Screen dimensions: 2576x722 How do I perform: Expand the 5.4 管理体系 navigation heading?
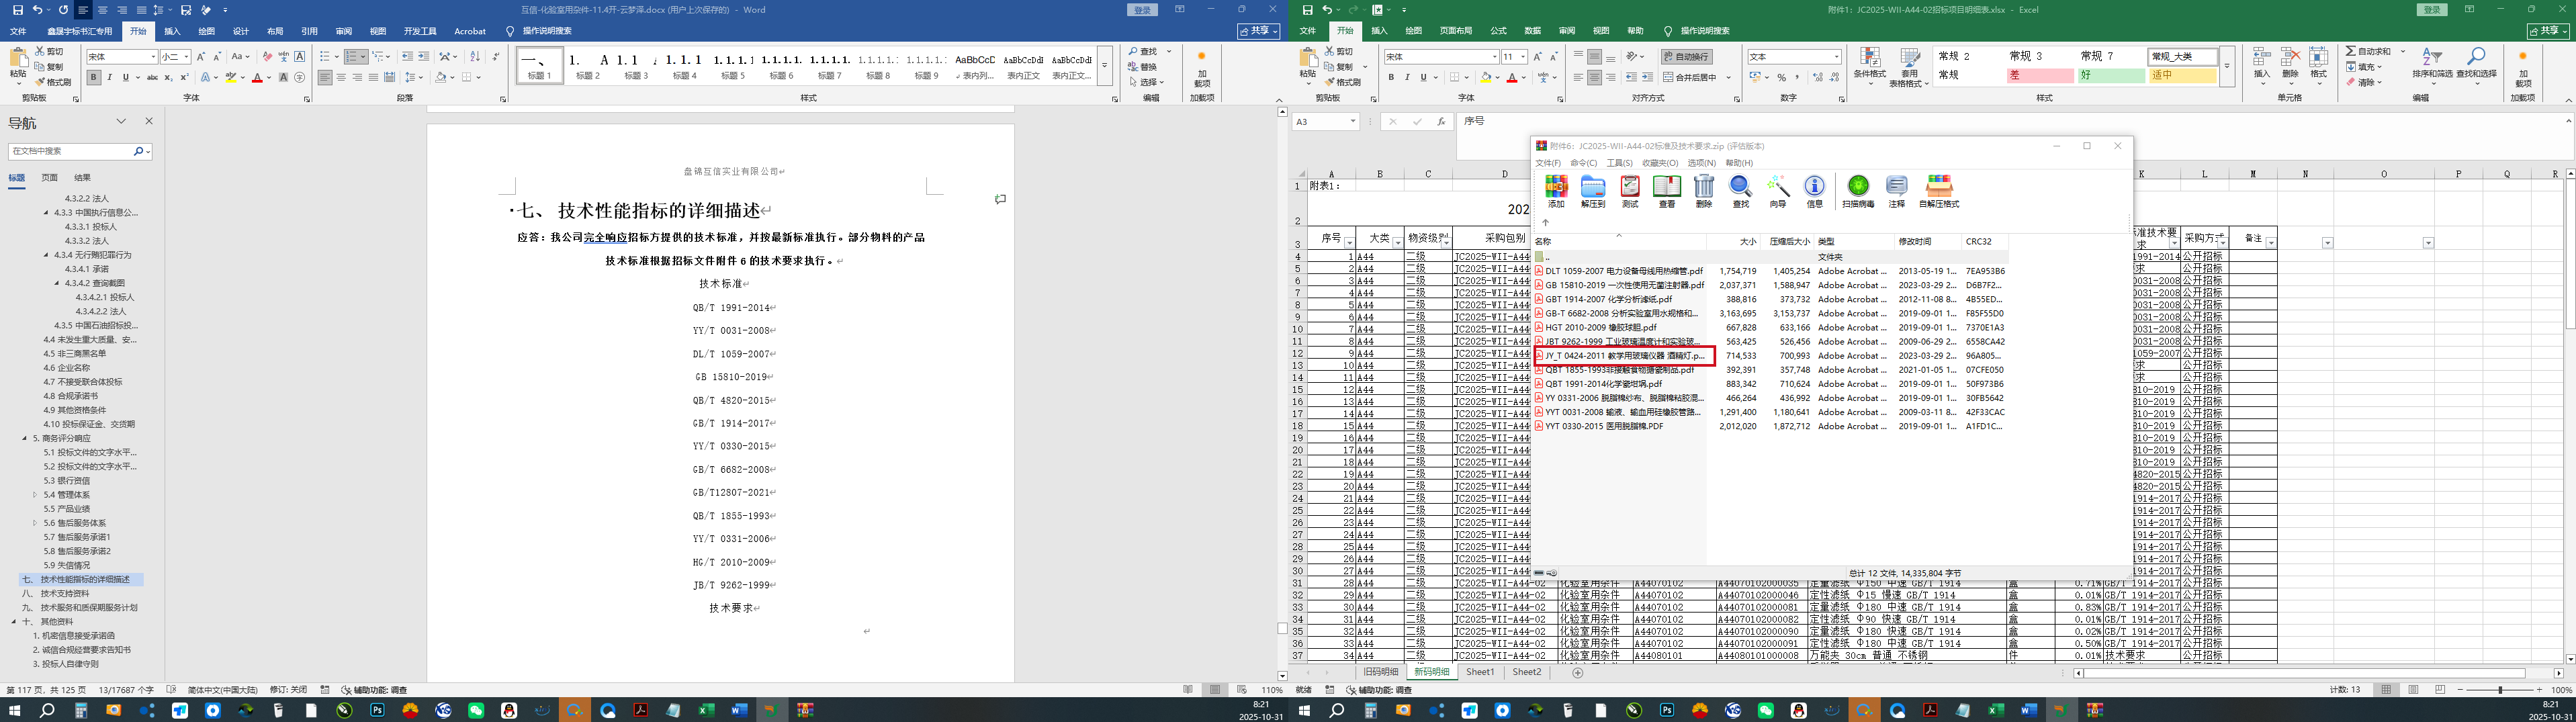(35, 495)
